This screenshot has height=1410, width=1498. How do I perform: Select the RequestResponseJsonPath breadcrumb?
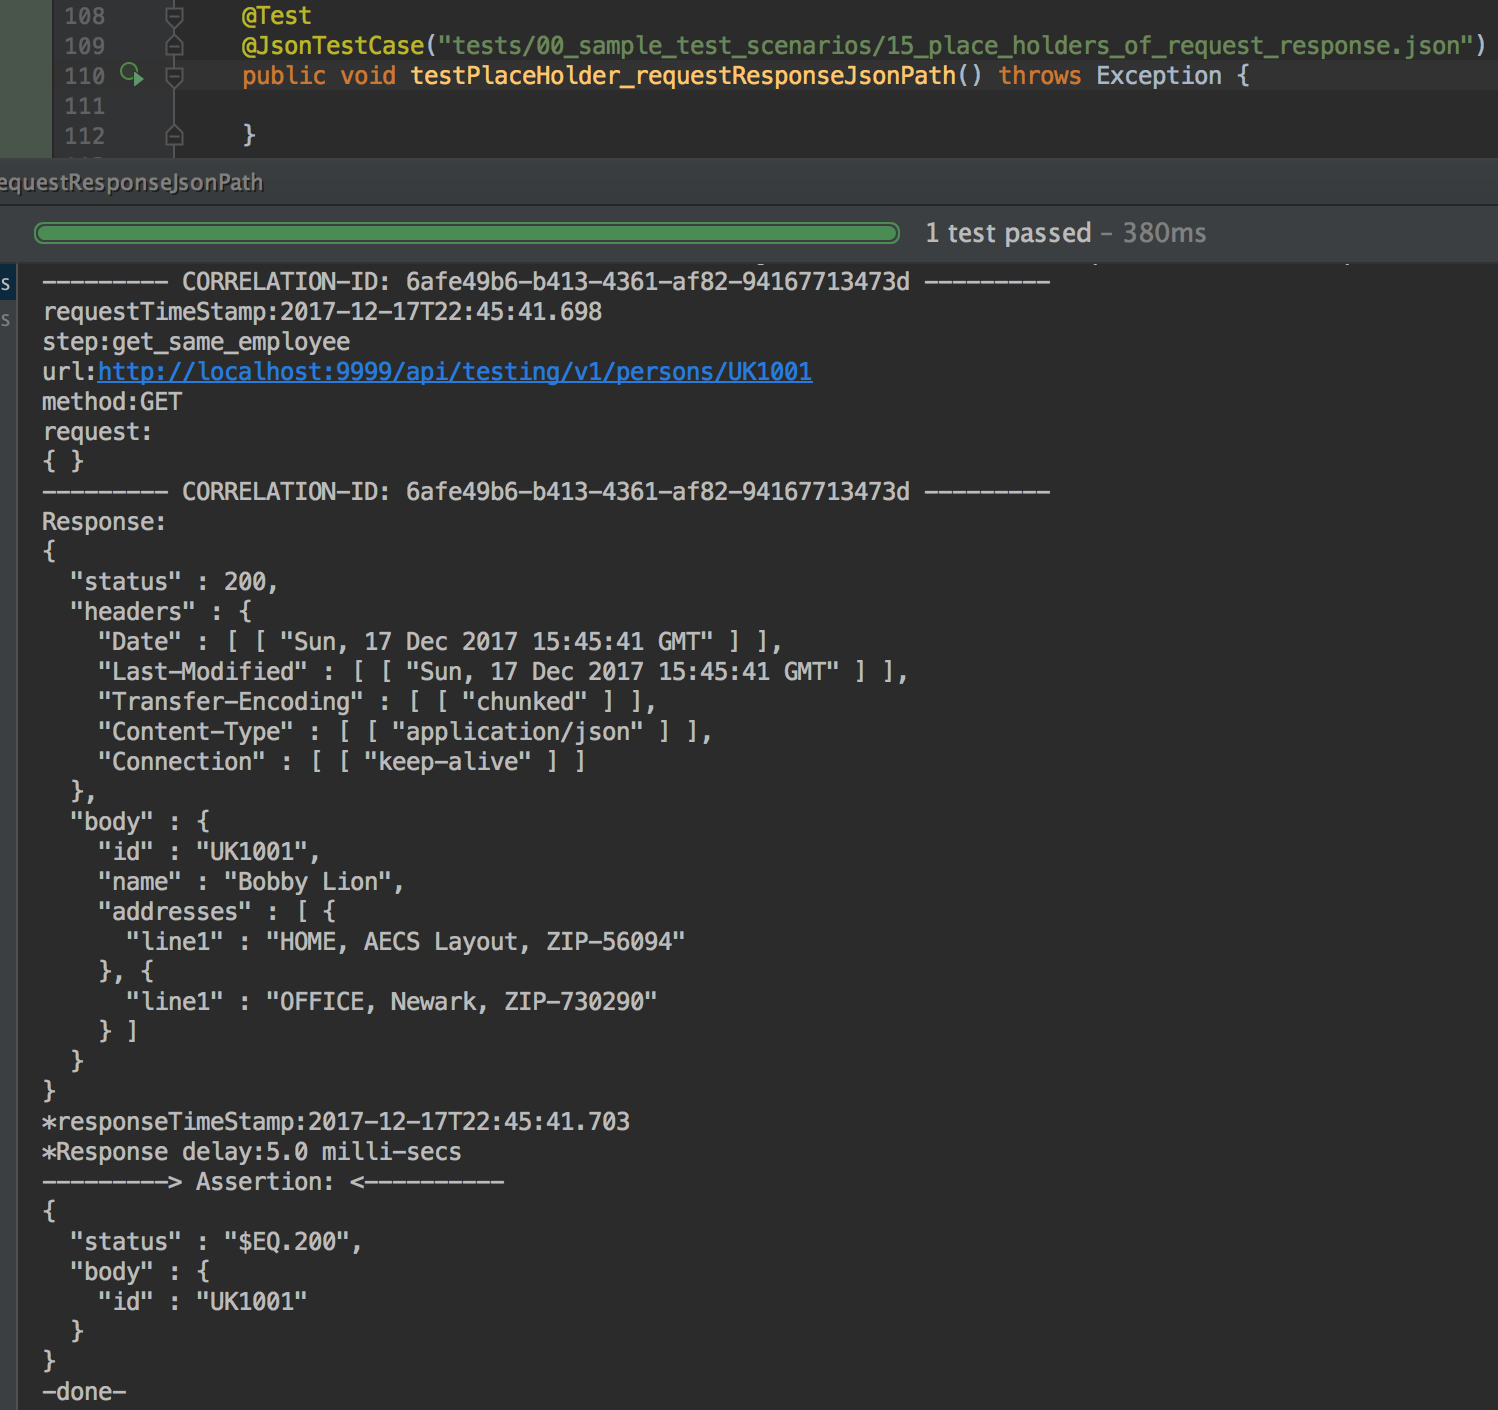(131, 183)
